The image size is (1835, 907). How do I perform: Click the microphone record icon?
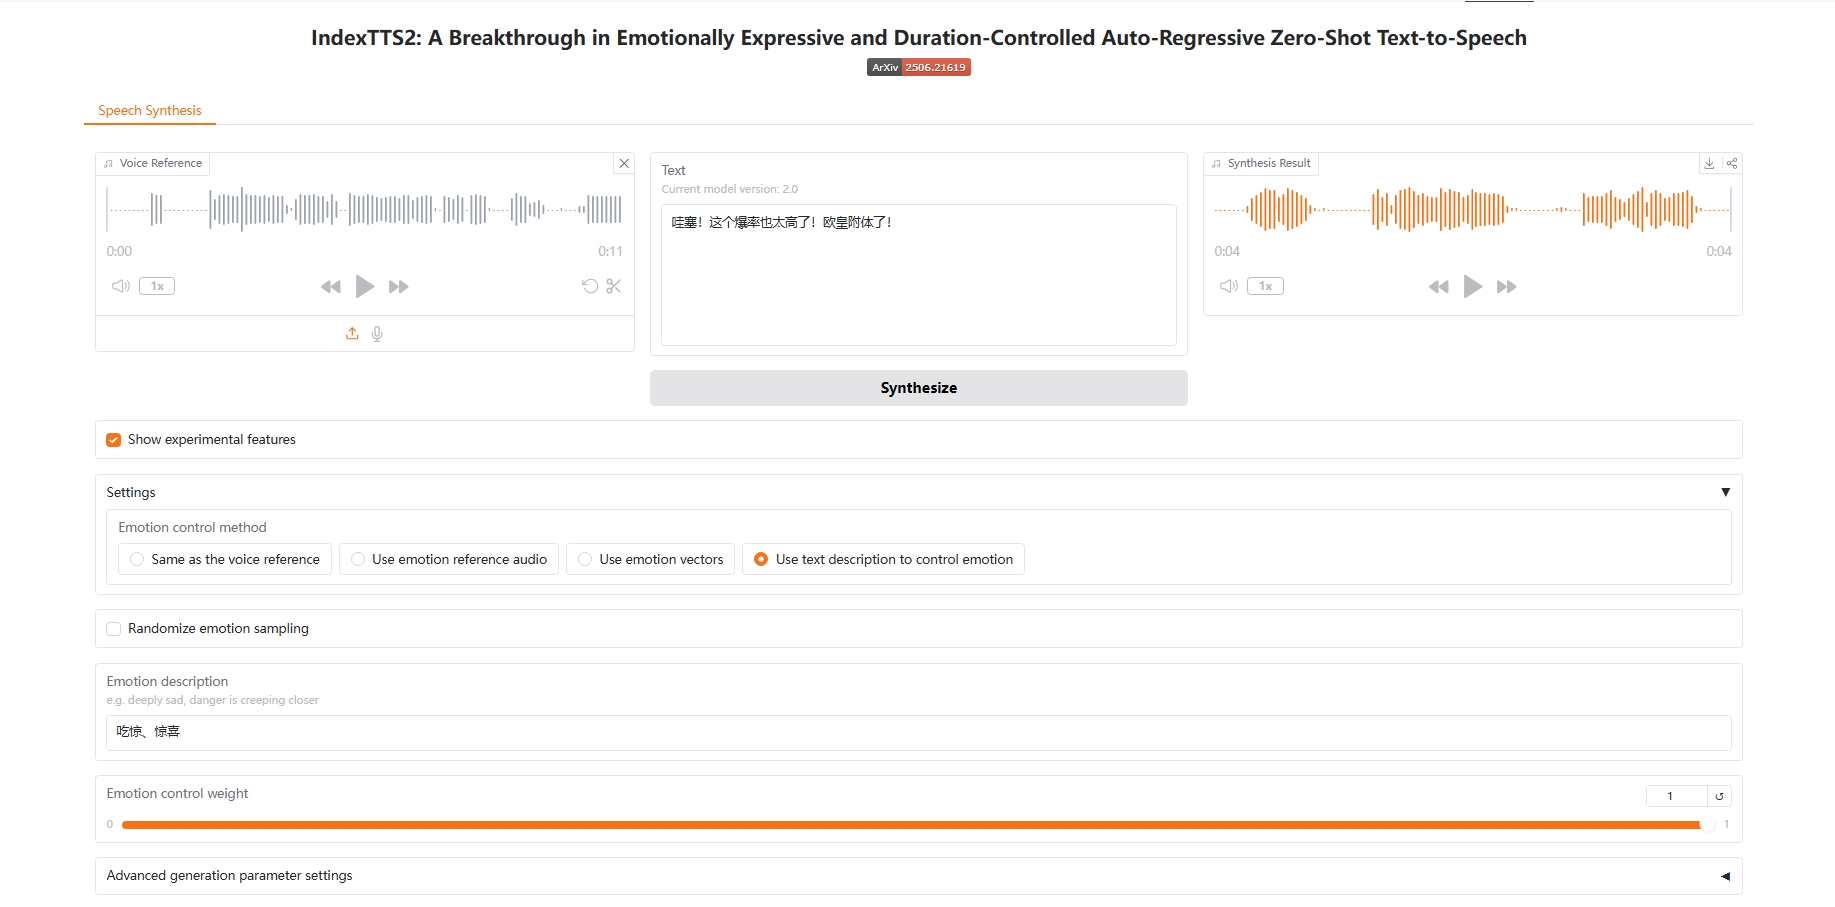pyautogui.click(x=377, y=334)
